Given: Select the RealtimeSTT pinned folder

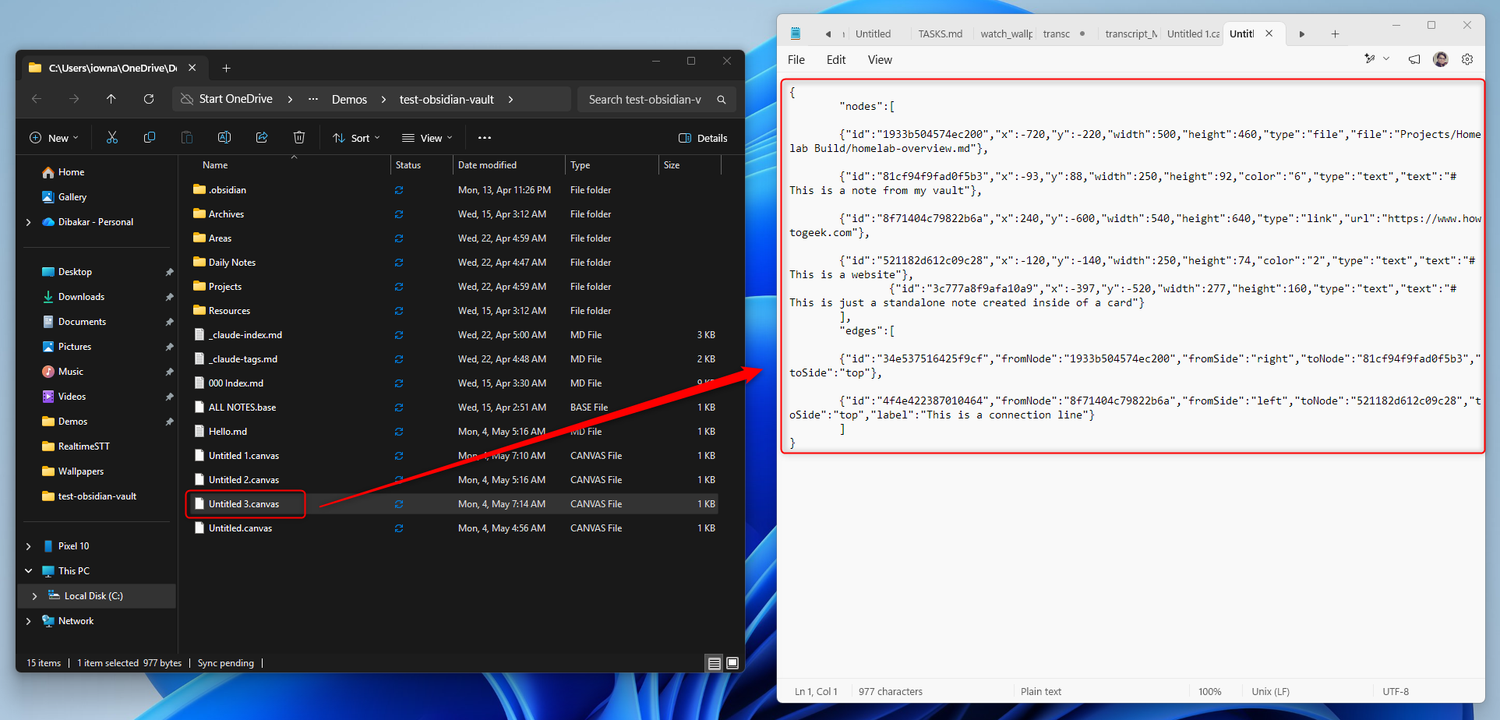Looking at the screenshot, I should tap(84, 446).
